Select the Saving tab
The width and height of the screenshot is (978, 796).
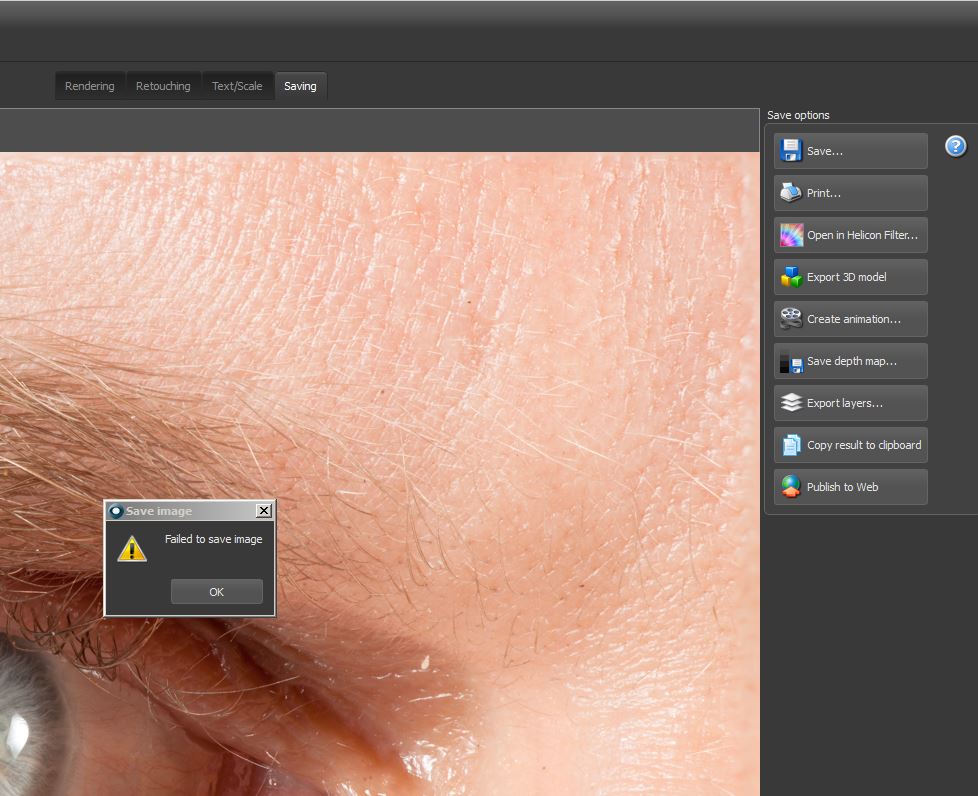click(x=300, y=86)
